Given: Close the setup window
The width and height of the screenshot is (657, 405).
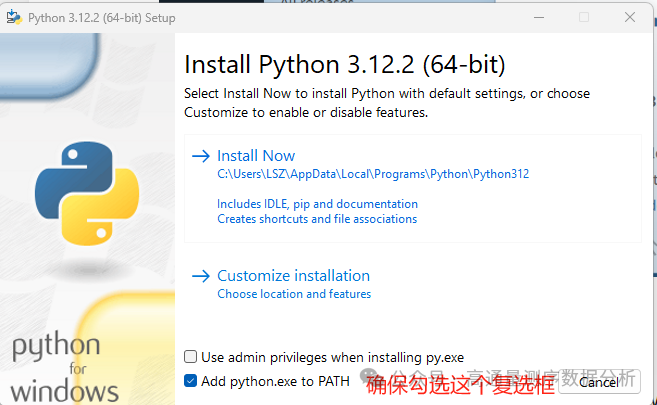Looking at the screenshot, I should click(x=630, y=17).
